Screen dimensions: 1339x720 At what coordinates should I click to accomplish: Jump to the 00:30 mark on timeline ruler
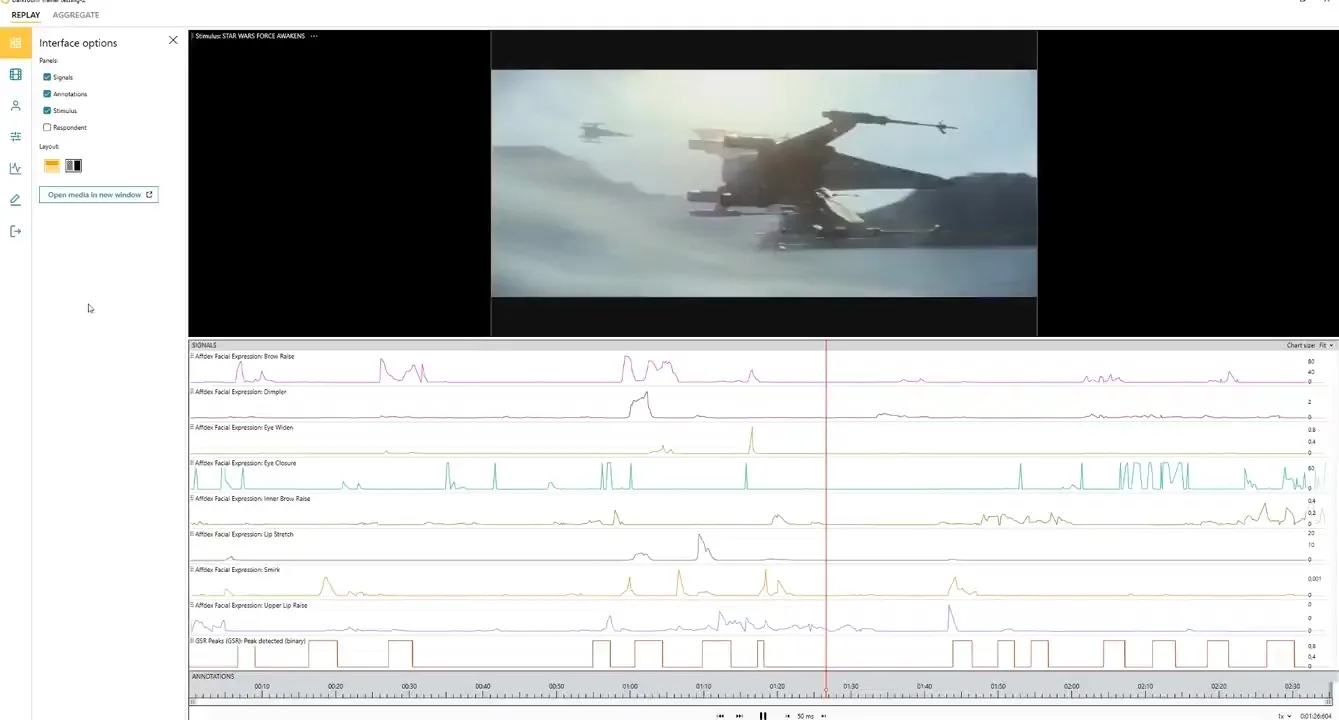pyautogui.click(x=409, y=686)
